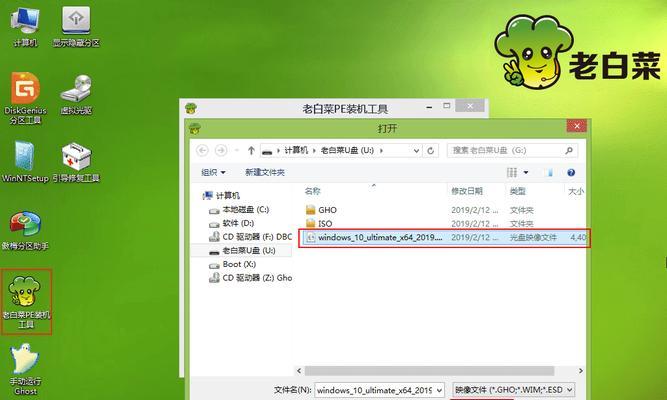Click the 文件名 text input field

374,390
